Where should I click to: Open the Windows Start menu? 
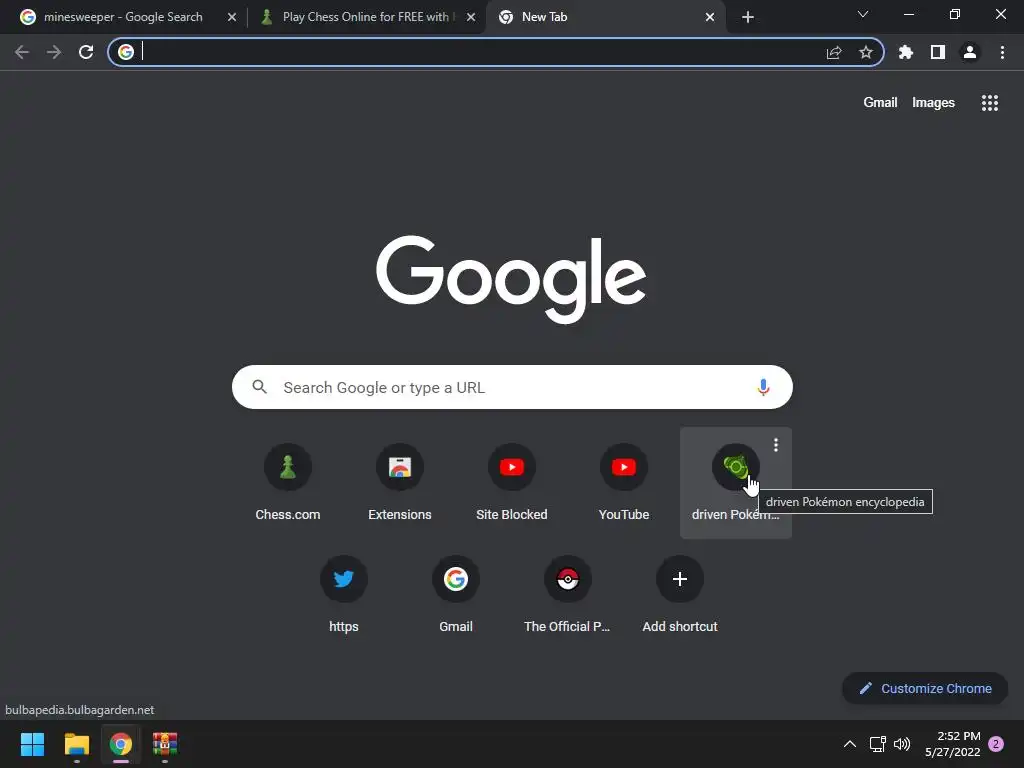[x=32, y=744]
